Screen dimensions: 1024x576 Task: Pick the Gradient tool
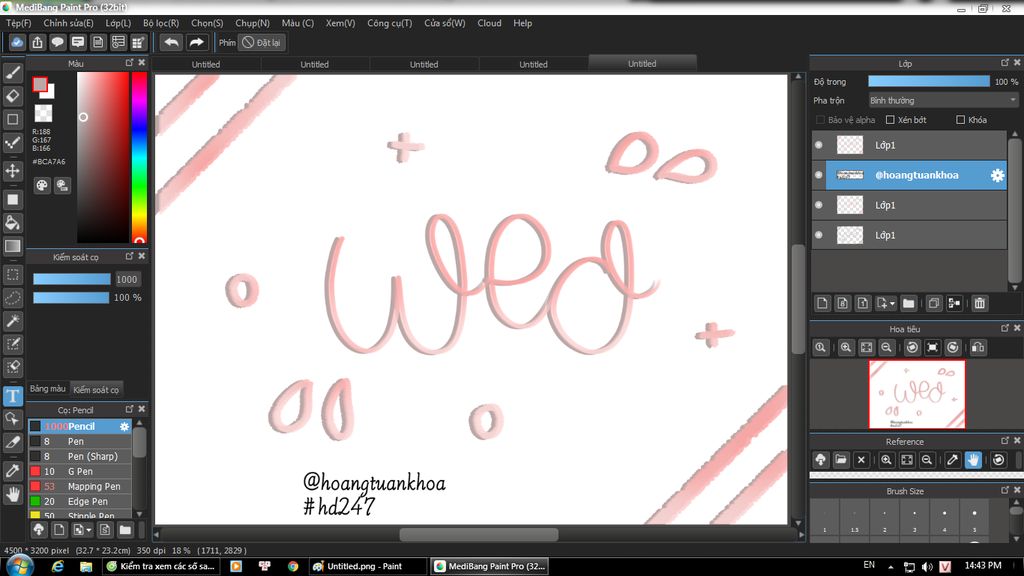point(13,246)
